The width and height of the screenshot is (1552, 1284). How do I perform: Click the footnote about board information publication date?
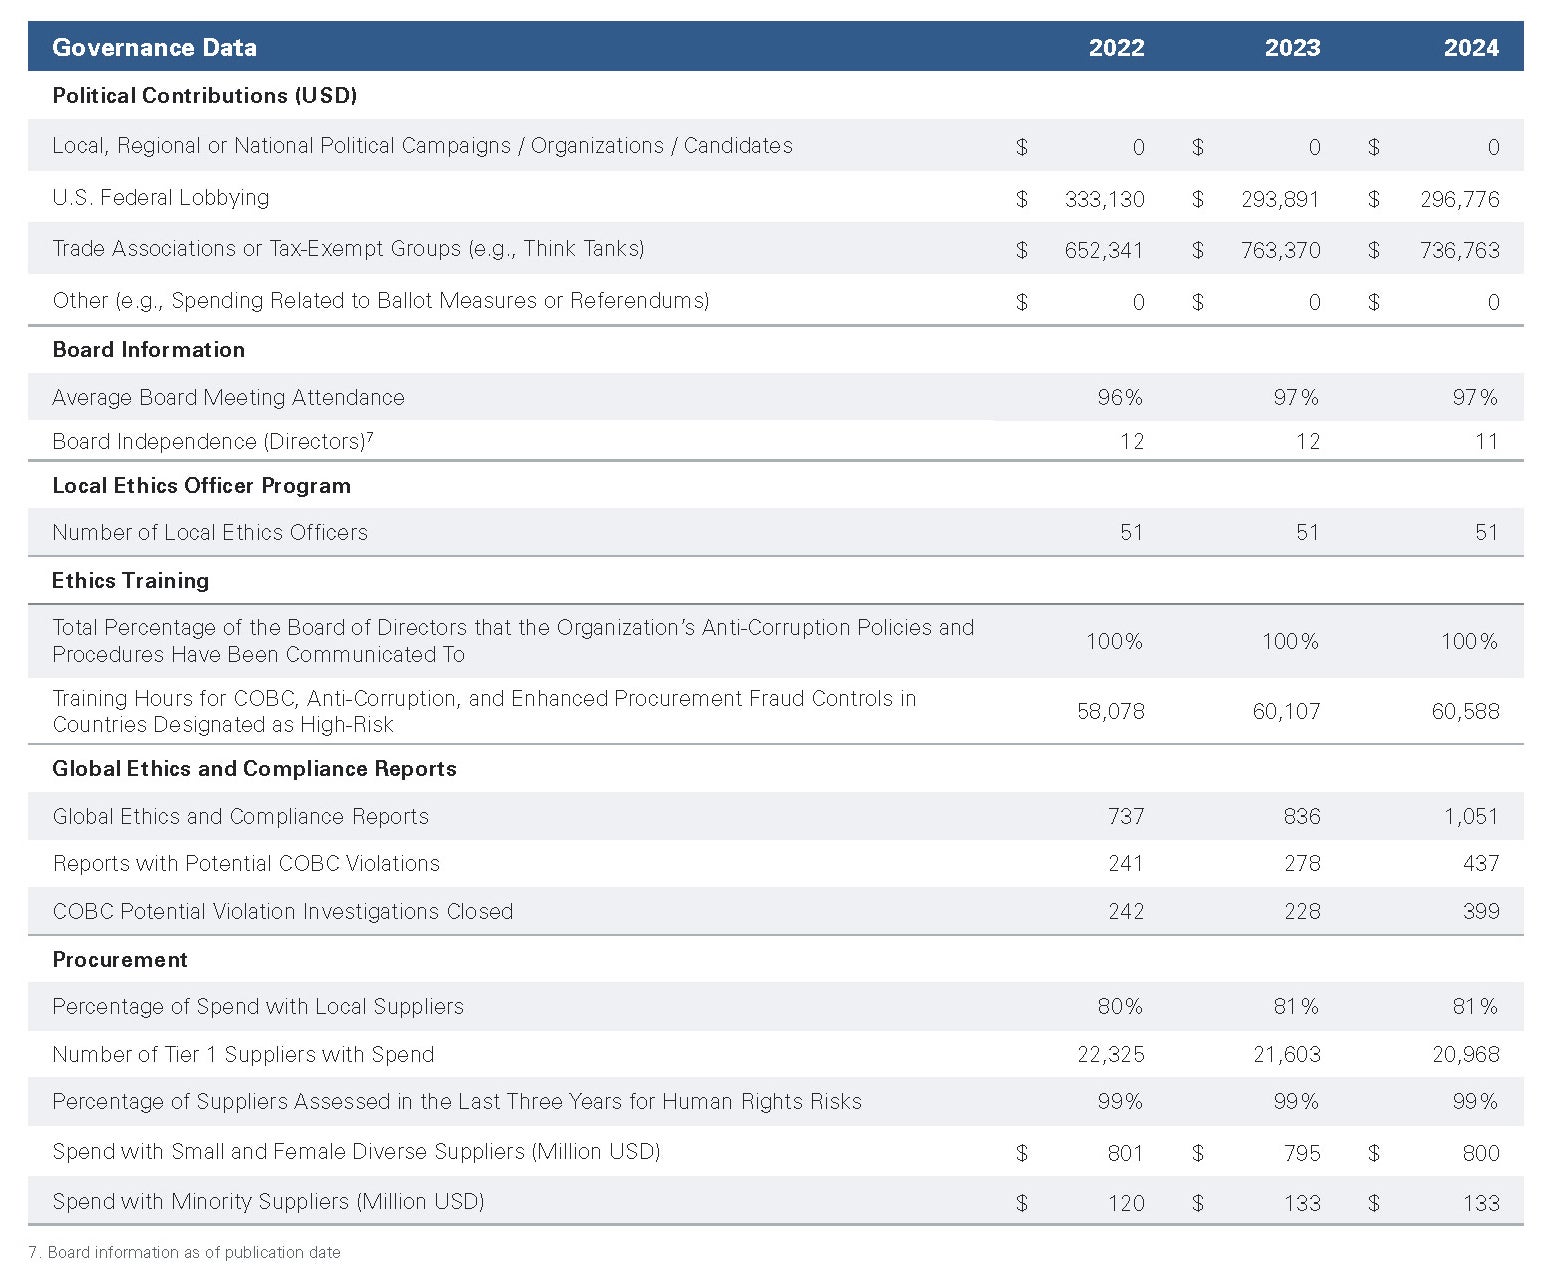tap(184, 1253)
